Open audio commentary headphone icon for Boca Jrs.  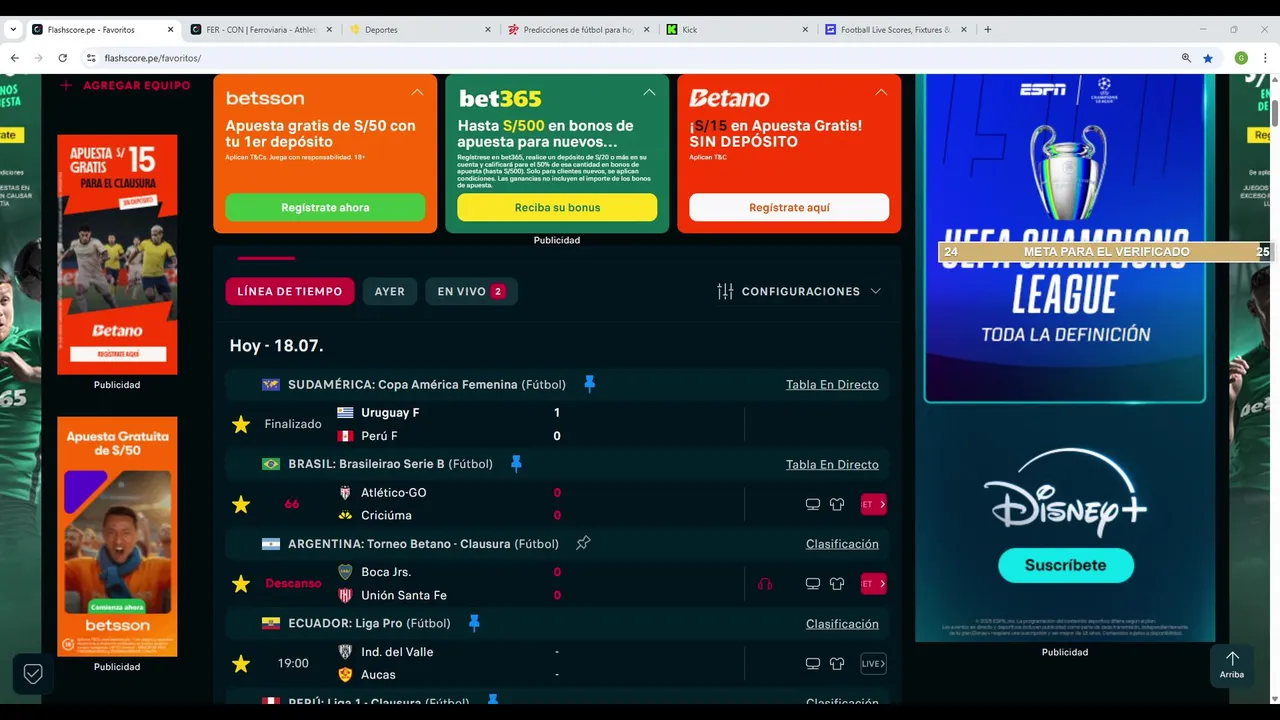[x=765, y=584]
